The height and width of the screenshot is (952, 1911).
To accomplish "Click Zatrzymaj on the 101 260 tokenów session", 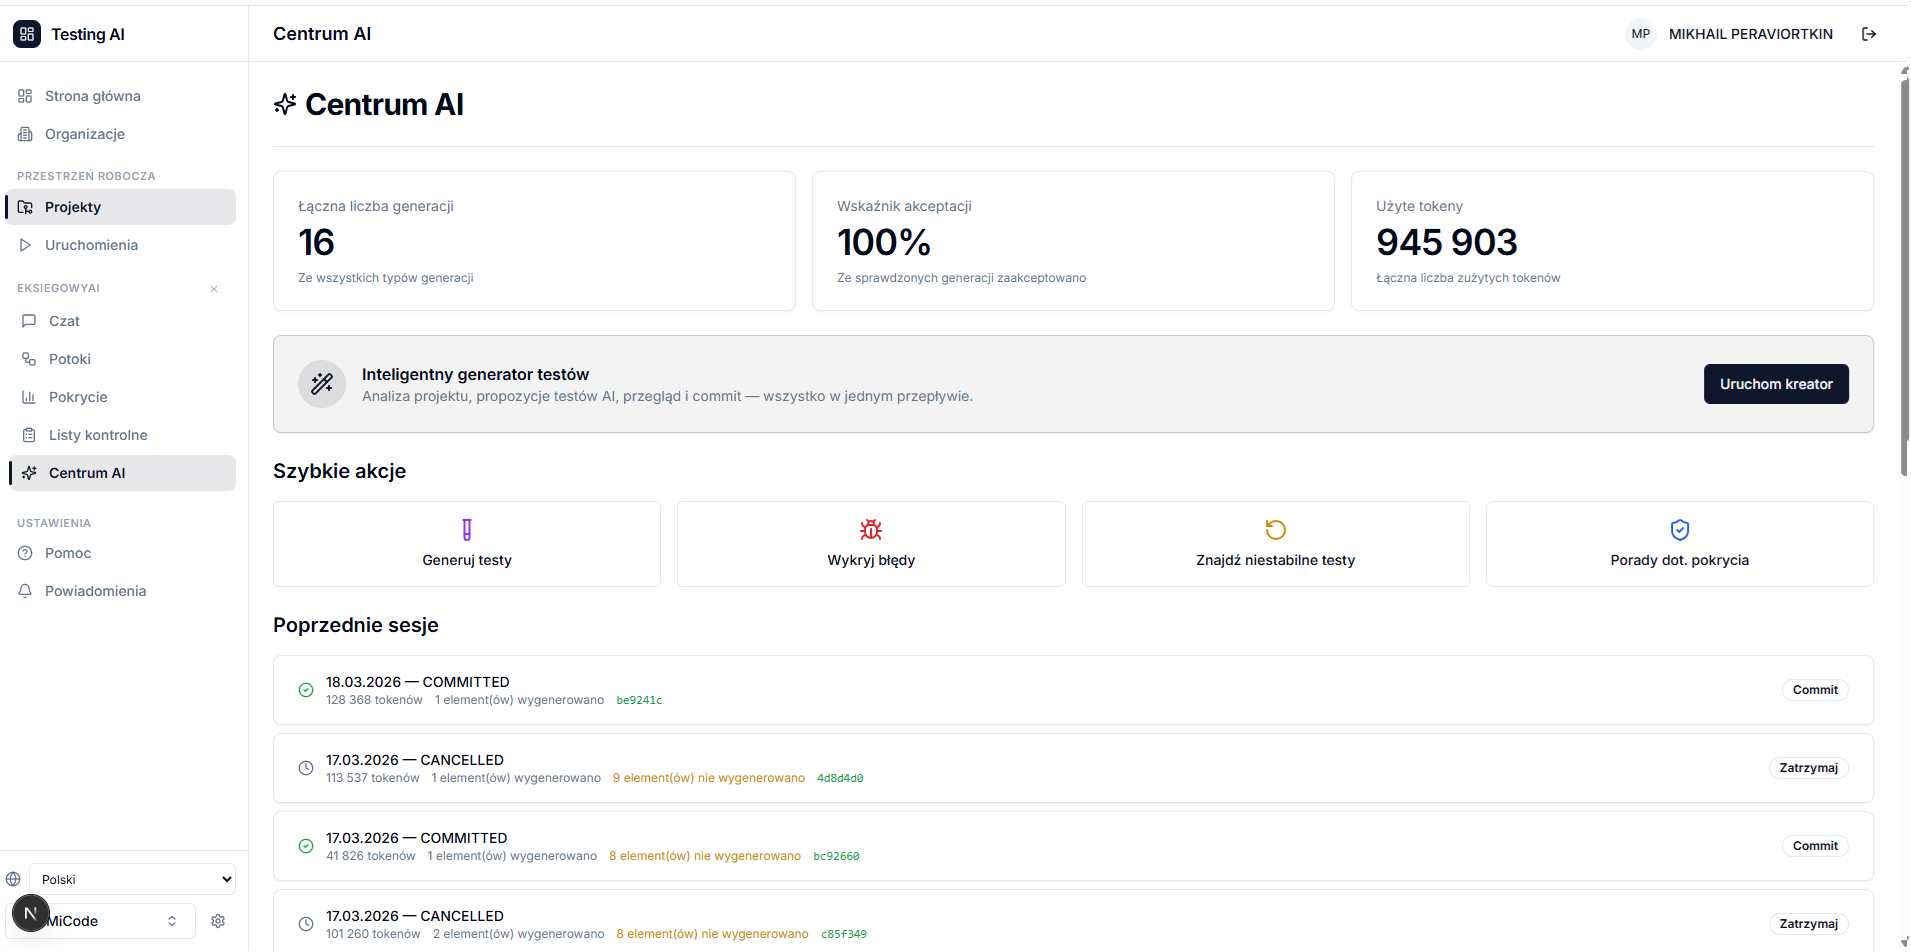I will (x=1808, y=924).
